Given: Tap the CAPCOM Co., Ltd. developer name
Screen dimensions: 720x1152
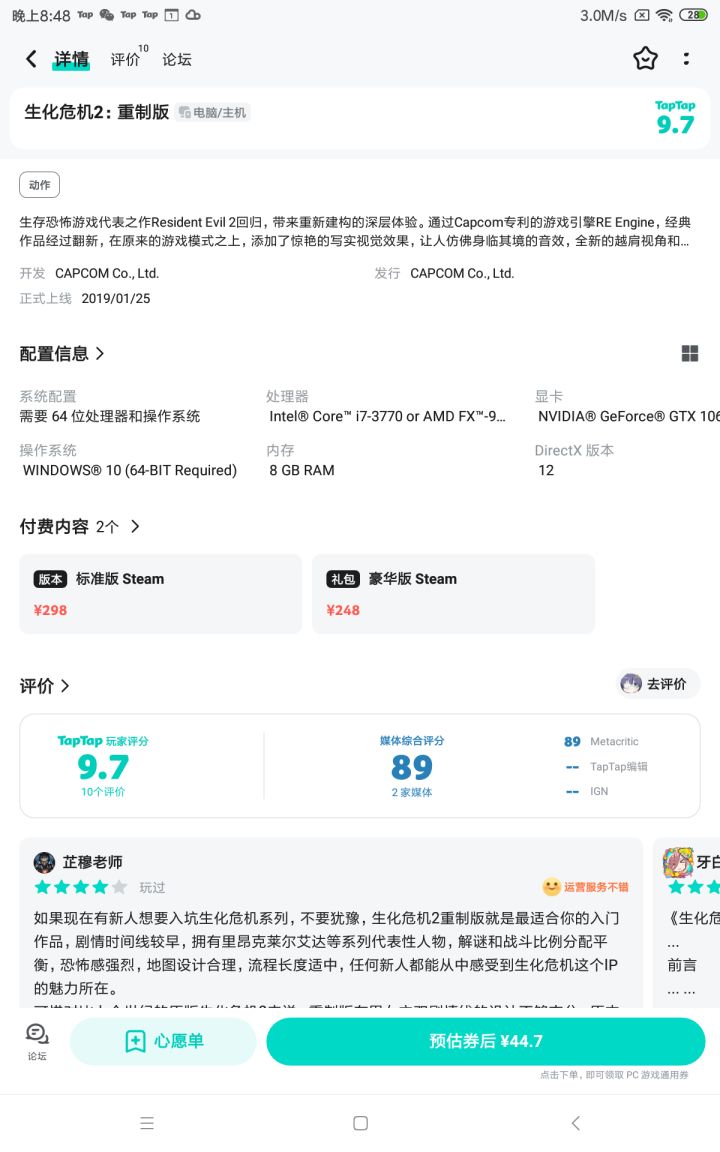Looking at the screenshot, I should point(107,273).
